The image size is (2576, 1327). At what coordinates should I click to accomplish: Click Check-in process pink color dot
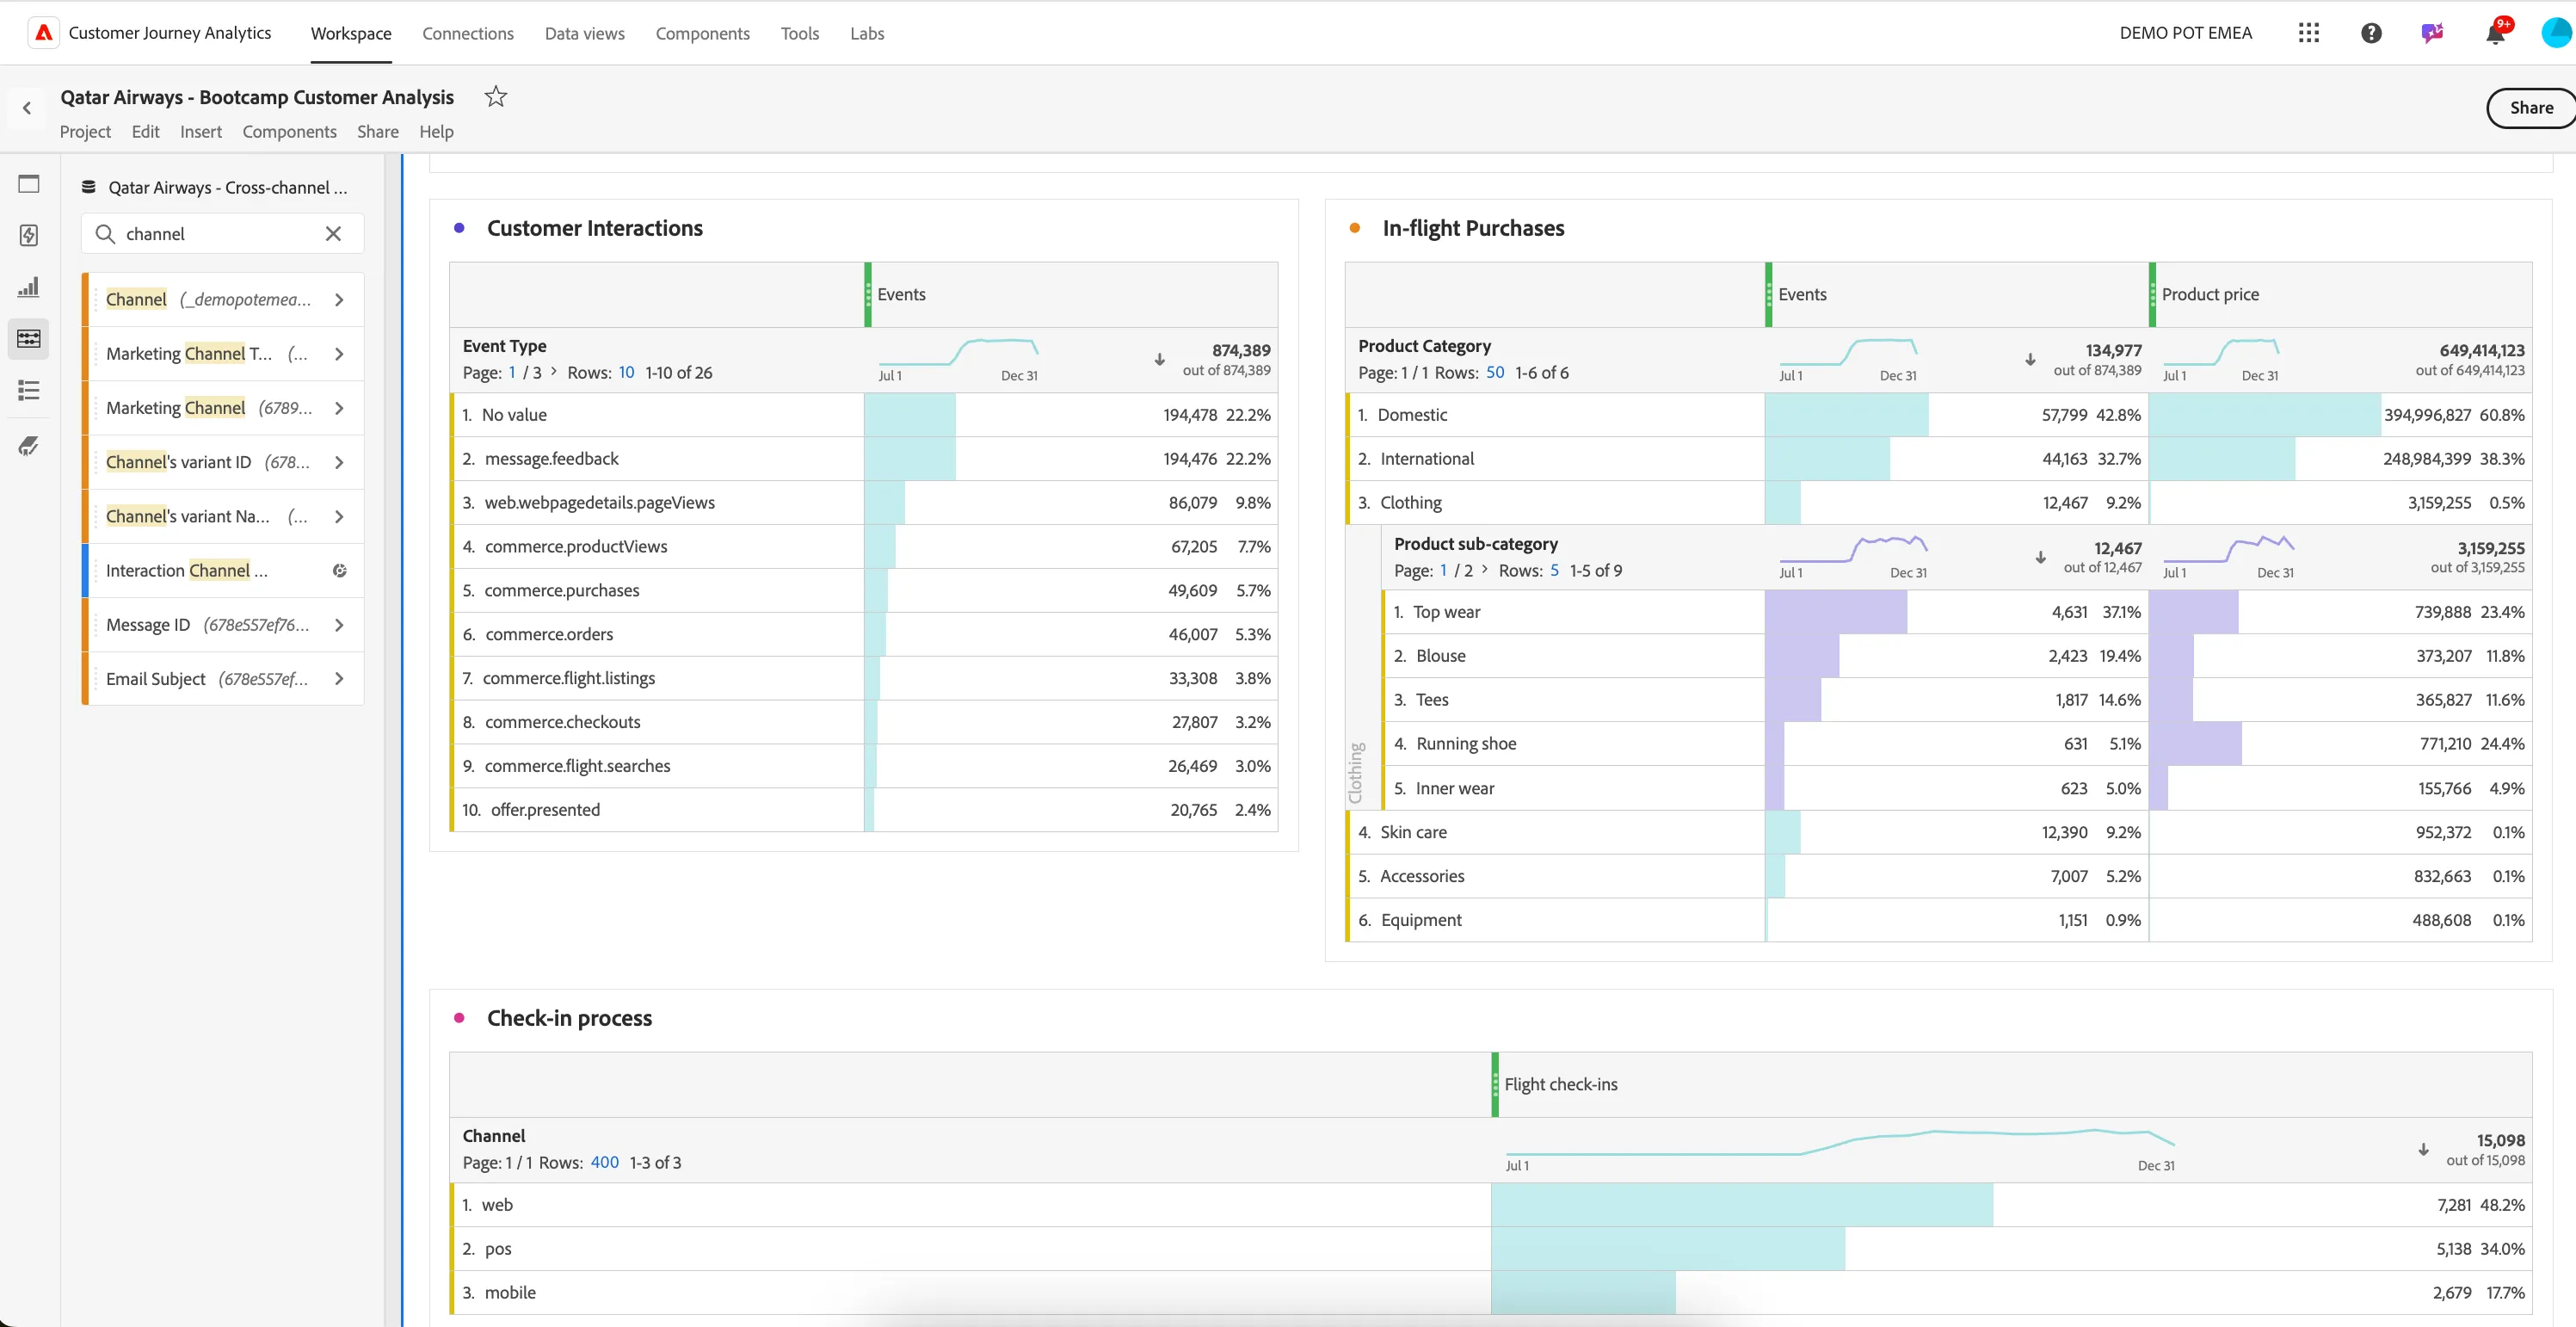pyautogui.click(x=459, y=1017)
